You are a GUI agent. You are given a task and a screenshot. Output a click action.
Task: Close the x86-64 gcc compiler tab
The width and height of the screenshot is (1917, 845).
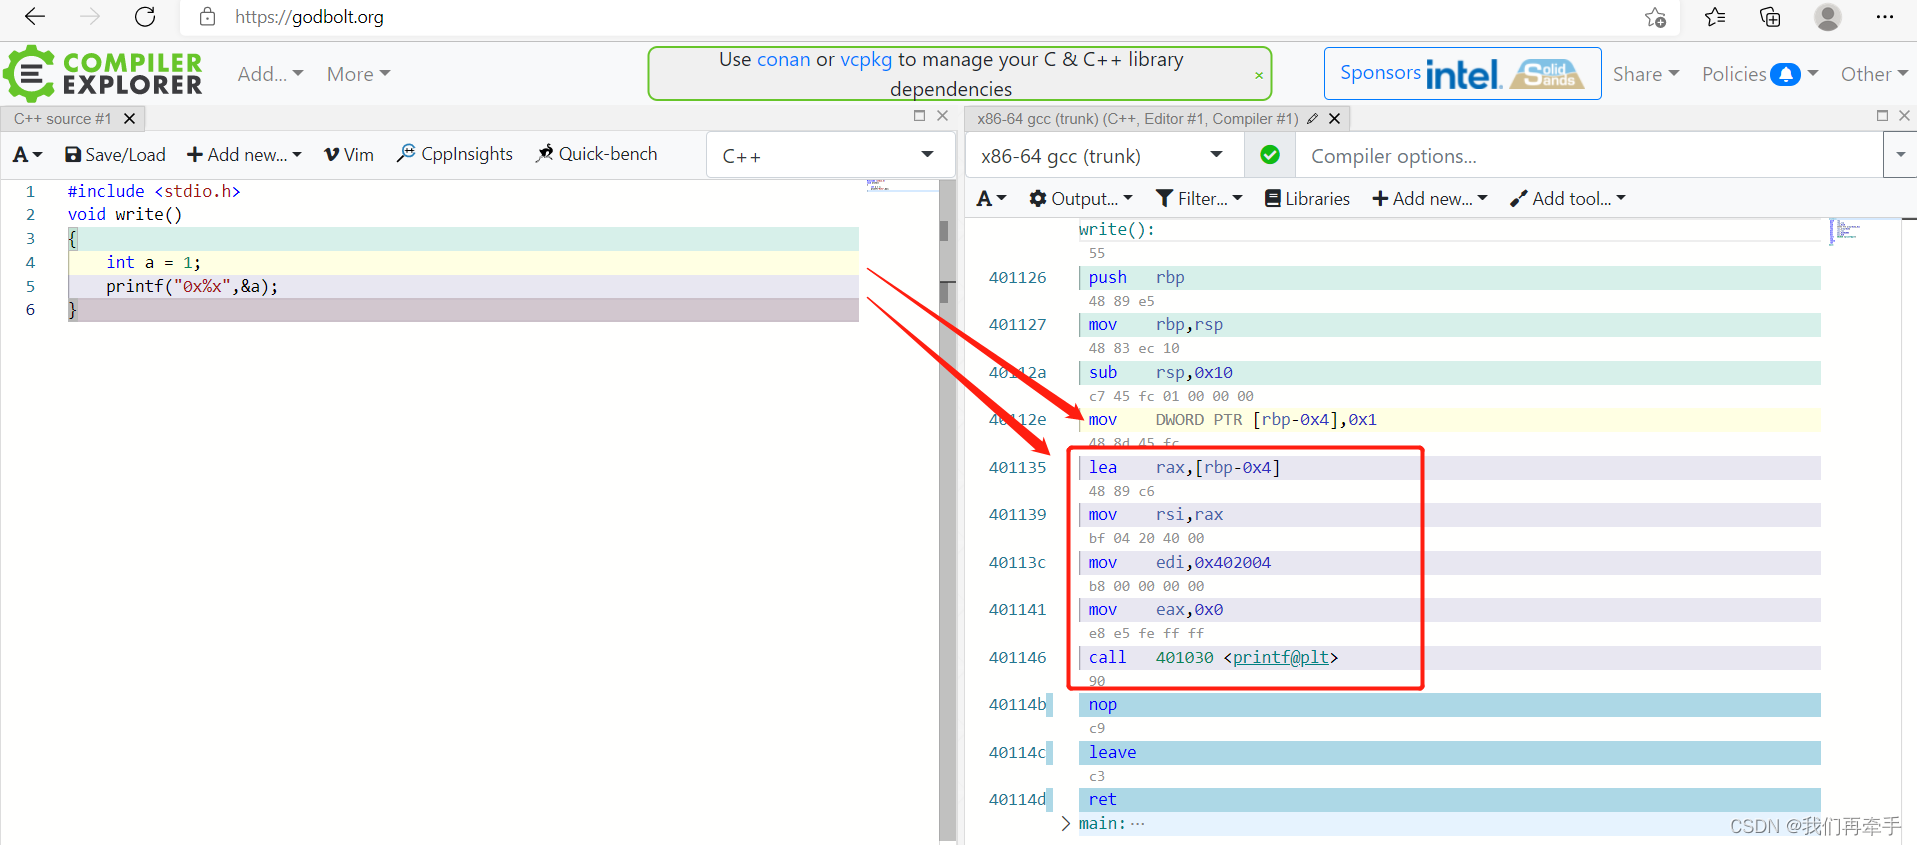[1334, 118]
